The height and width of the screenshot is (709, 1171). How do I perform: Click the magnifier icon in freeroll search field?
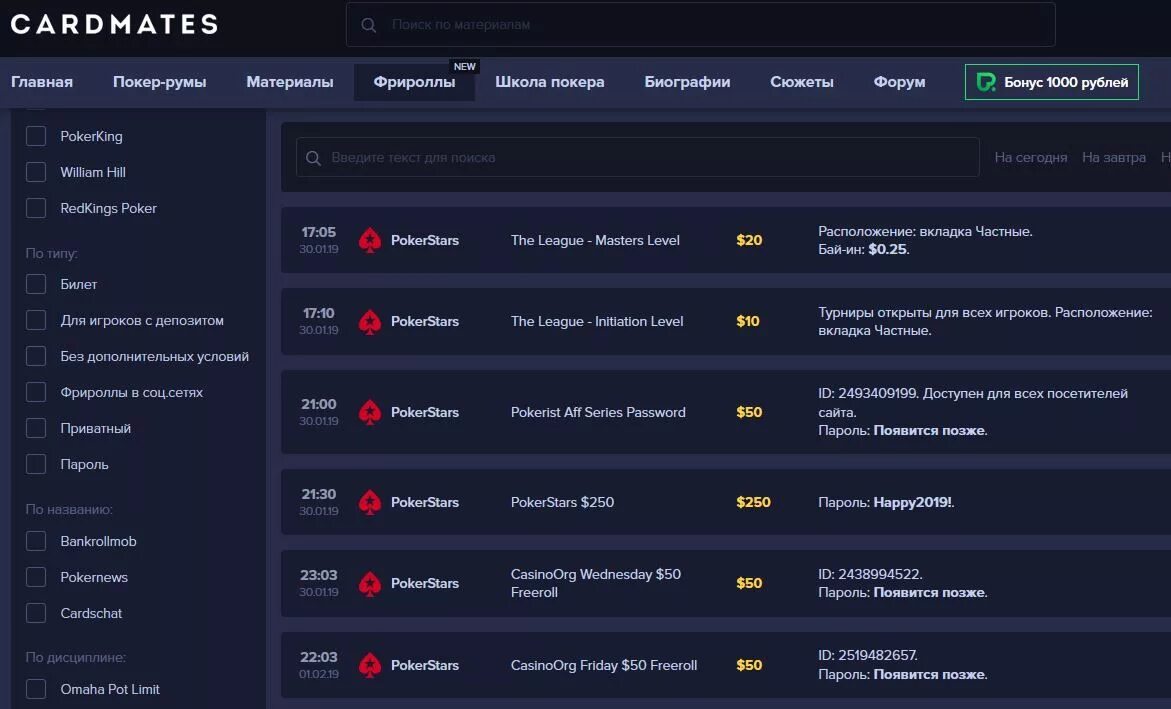314,158
